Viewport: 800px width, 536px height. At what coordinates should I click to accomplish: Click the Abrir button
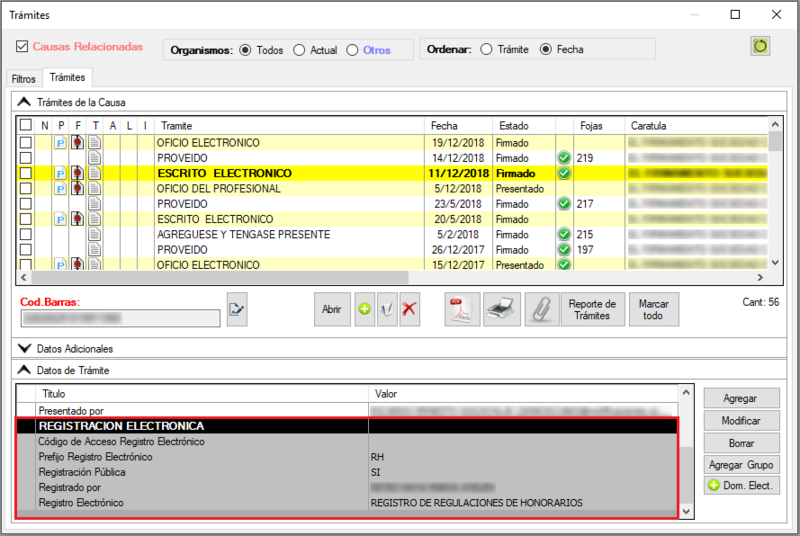pos(332,309)
